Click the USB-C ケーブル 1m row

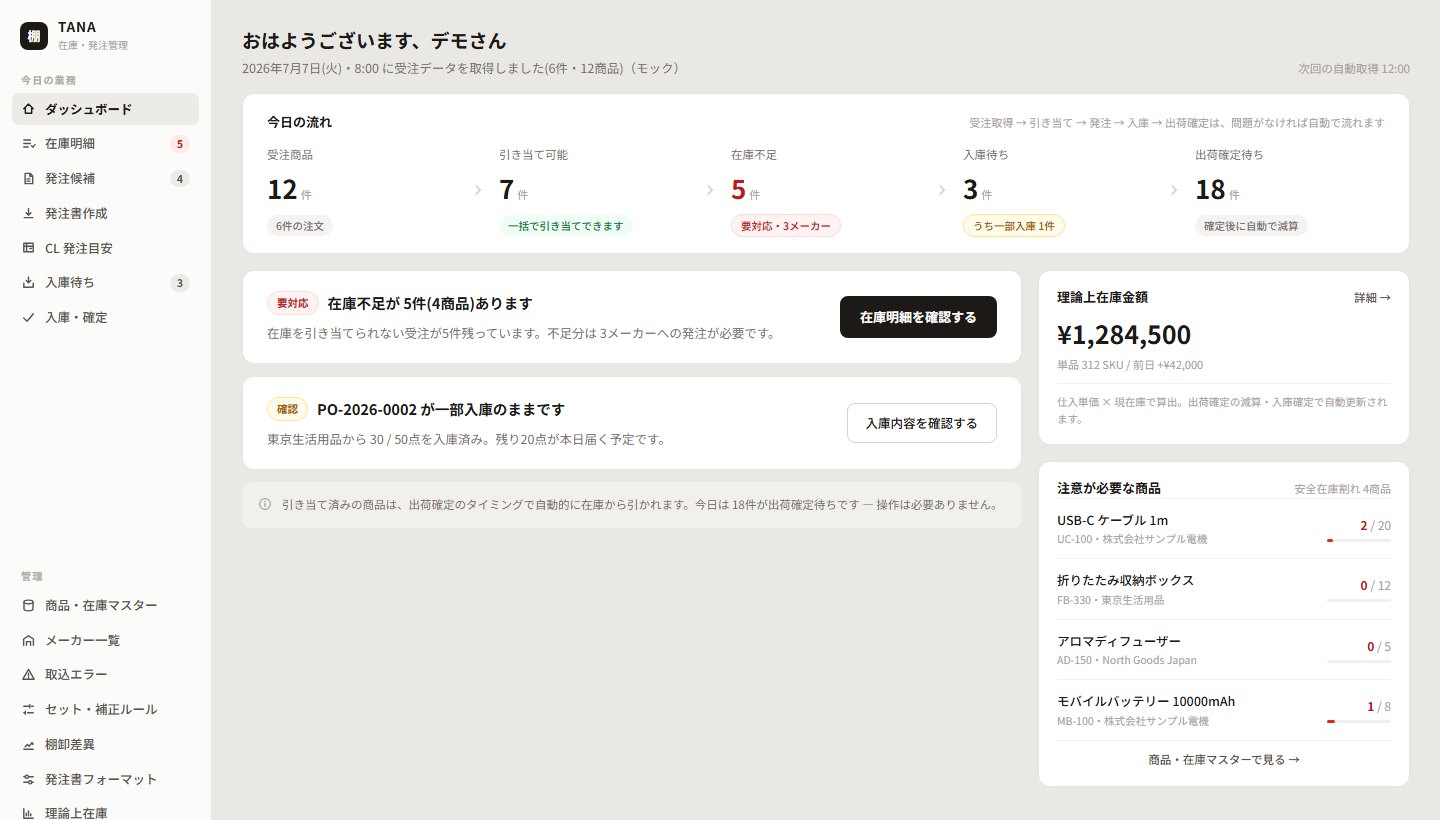(x=1224, y=529)
